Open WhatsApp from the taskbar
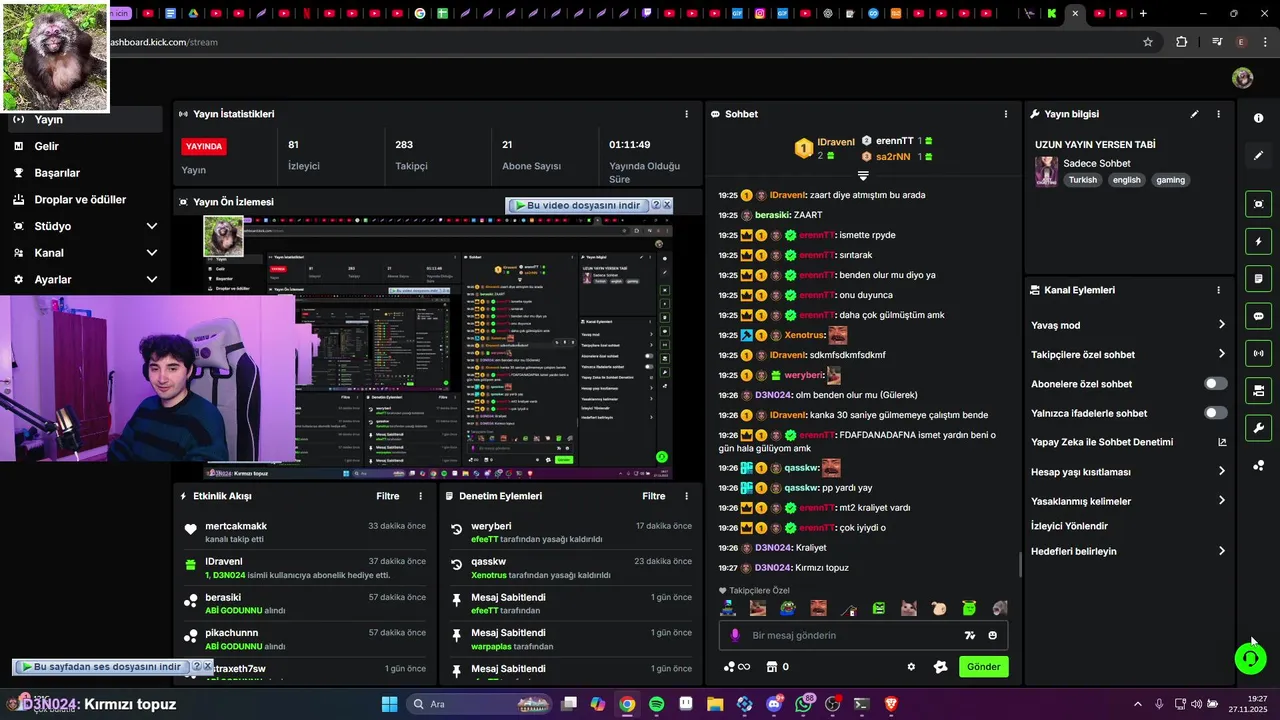Screen dimensions: 1280x720 pos(803,704)
